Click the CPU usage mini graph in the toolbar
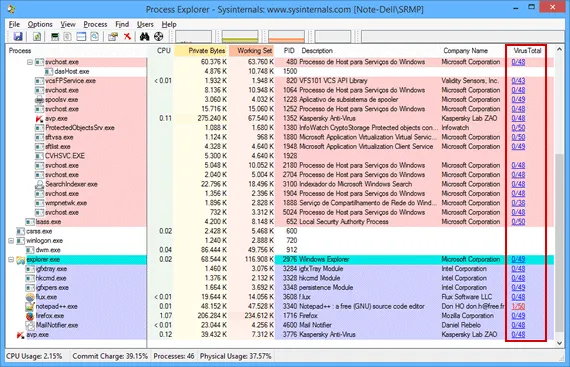Image resolution: width=570 pixels, height=367 pixels. pos(193,37)
